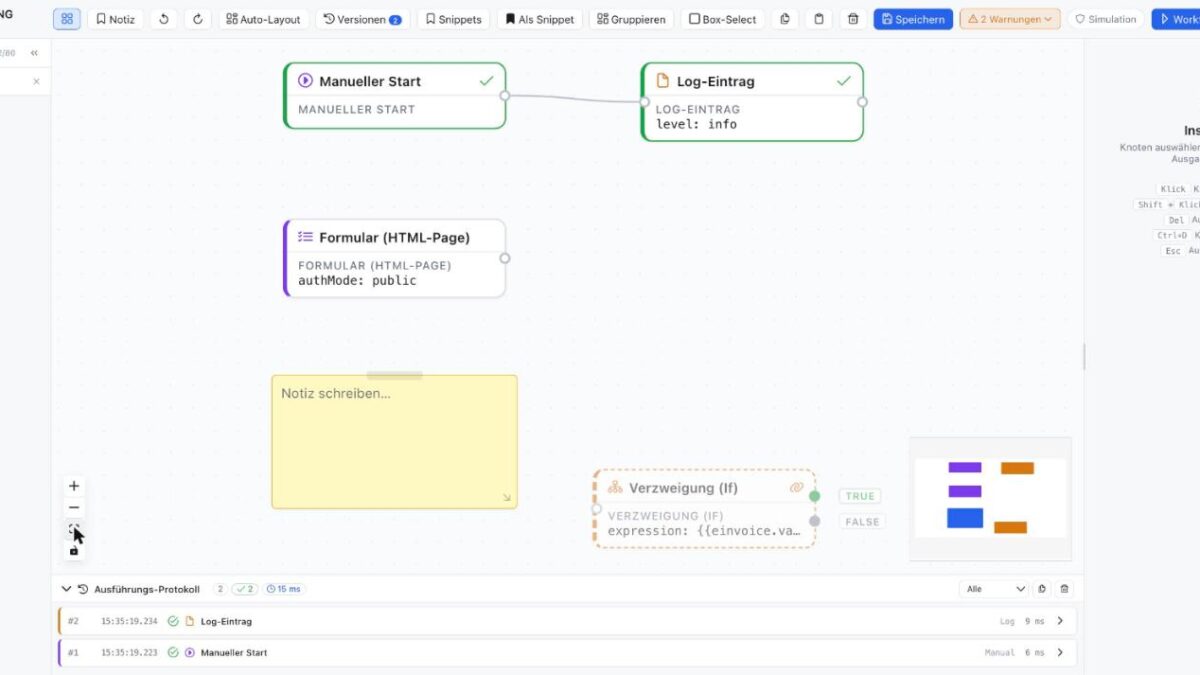Click the success count badge showing 2
The height and width of the screenshot is (675, 1200).
[x=245, y=589]
